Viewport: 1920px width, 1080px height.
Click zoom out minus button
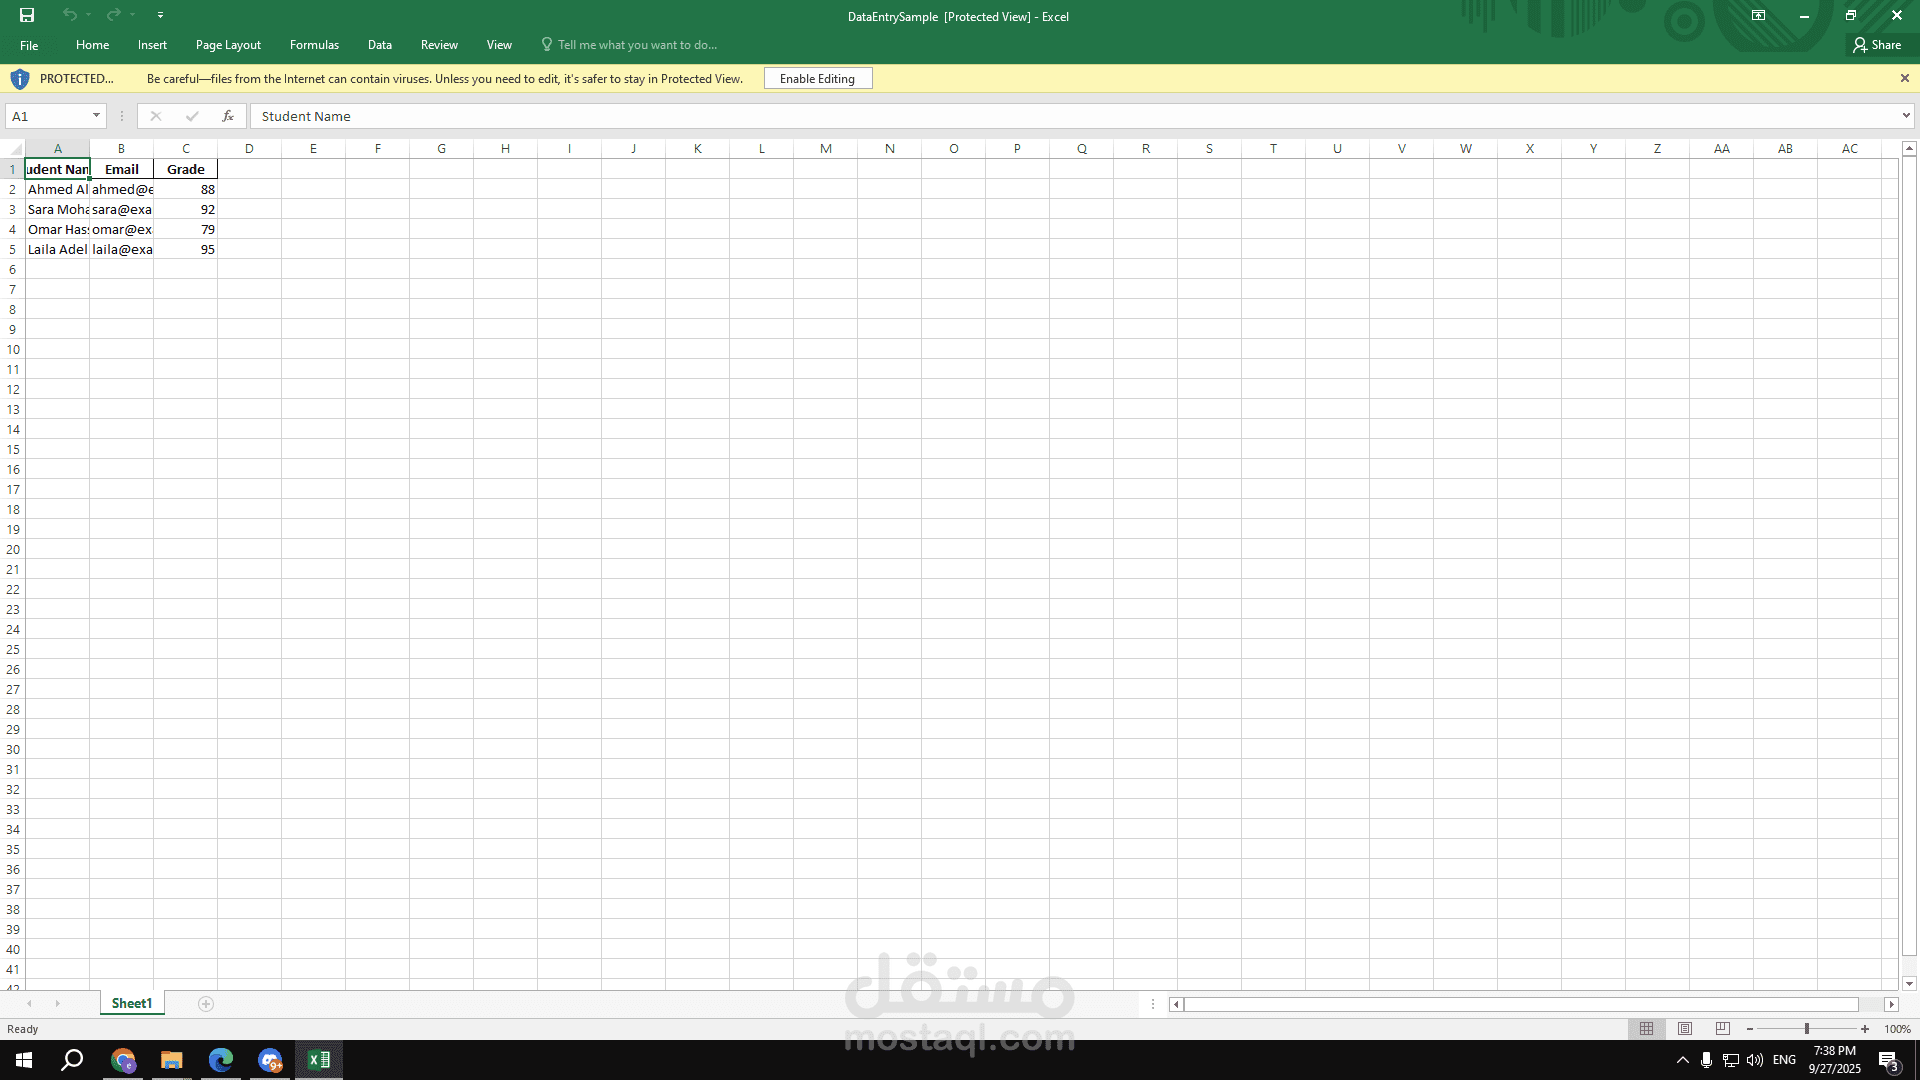click(1750, 1029)
